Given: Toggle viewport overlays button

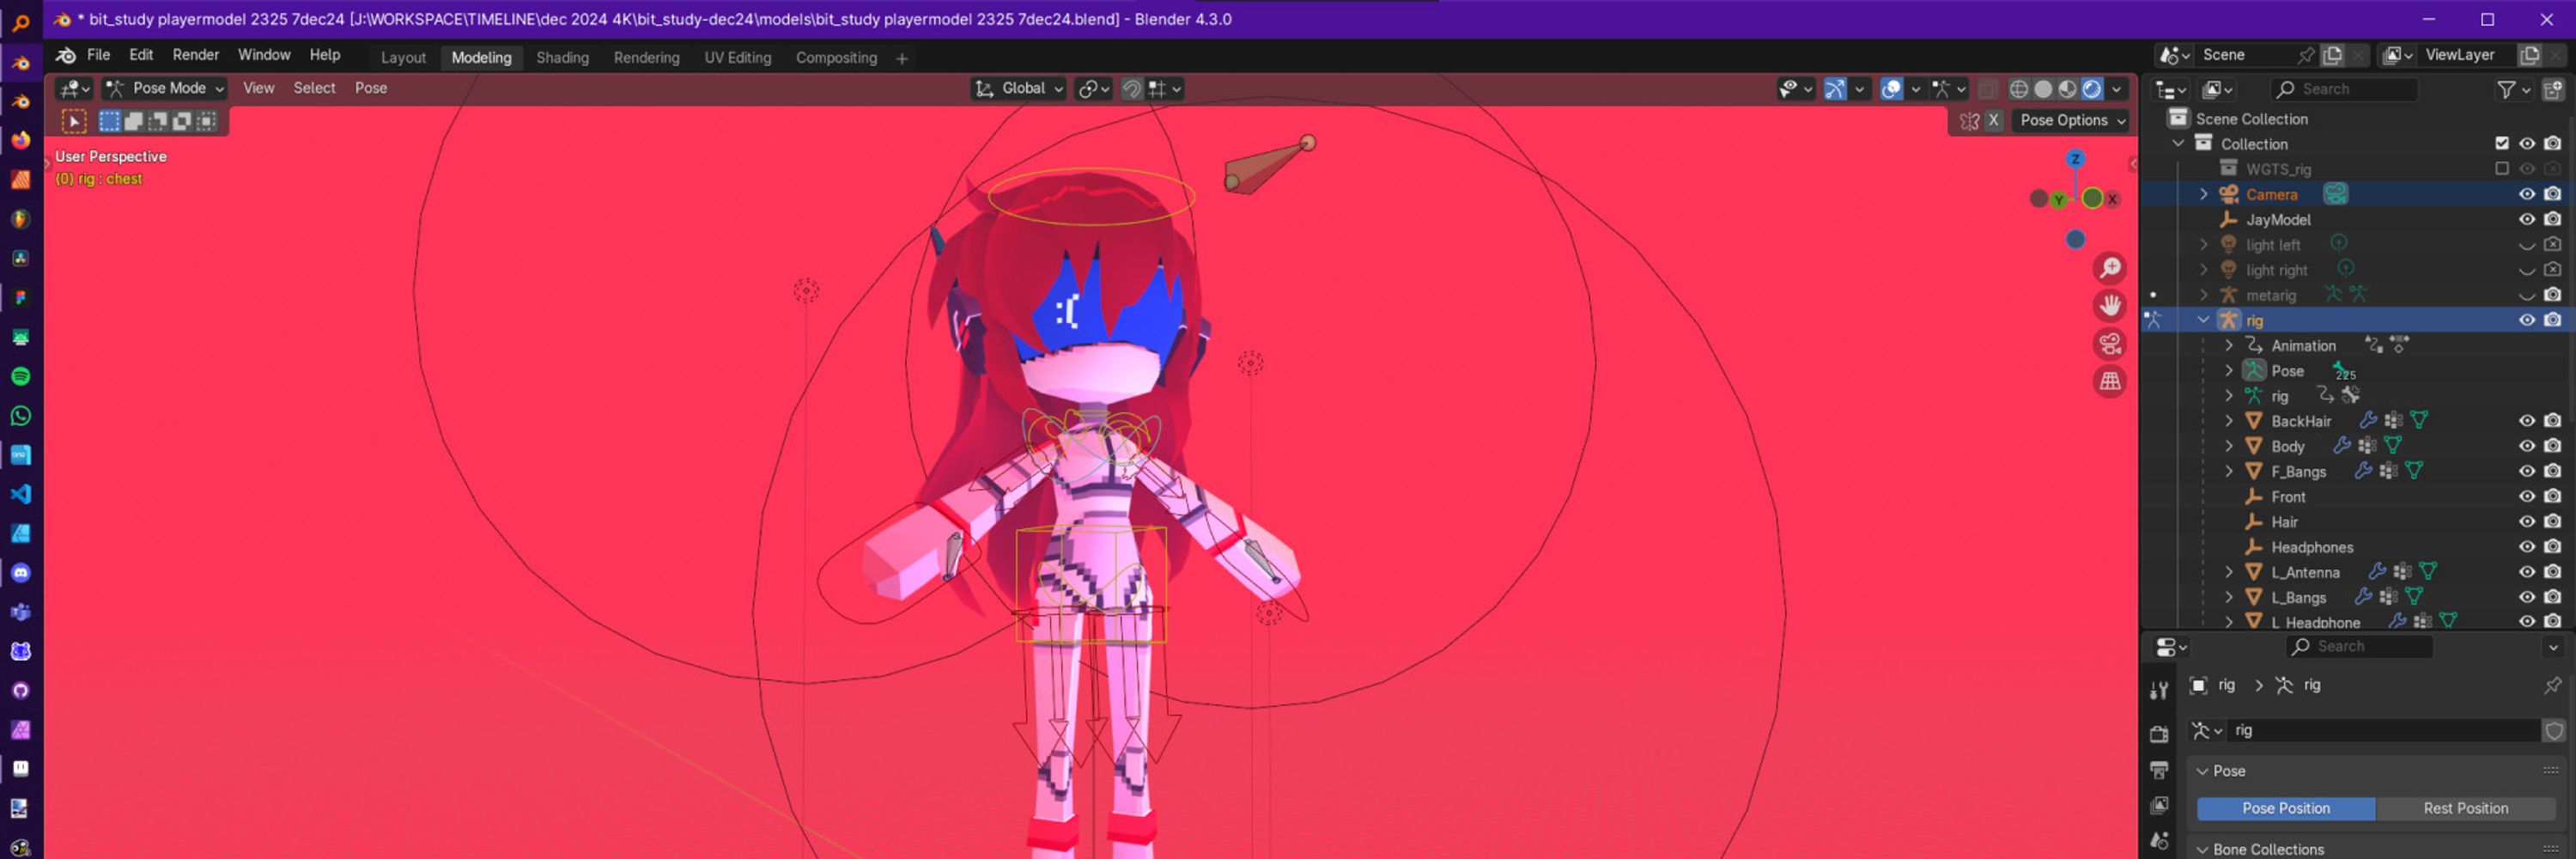Looking at the screenshot, I should [x=1891, y=89].
